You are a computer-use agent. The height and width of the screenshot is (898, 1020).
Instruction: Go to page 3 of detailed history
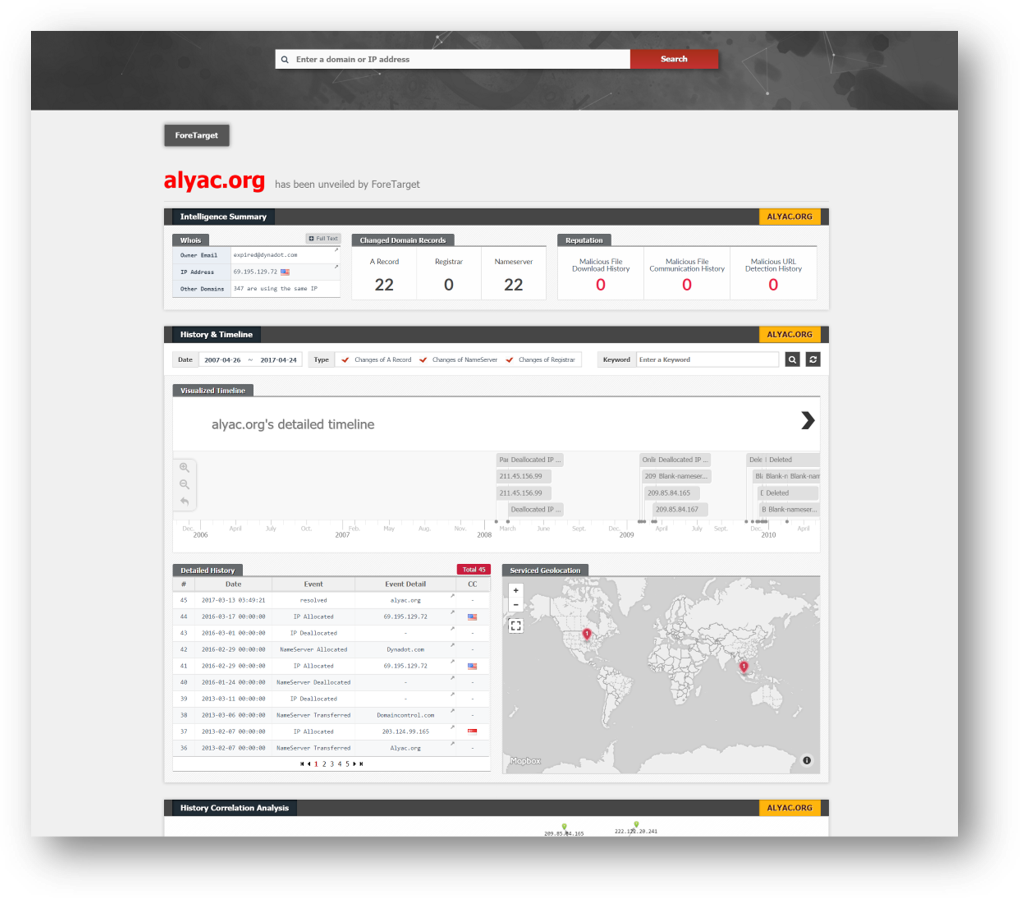[x=332, y=764]
